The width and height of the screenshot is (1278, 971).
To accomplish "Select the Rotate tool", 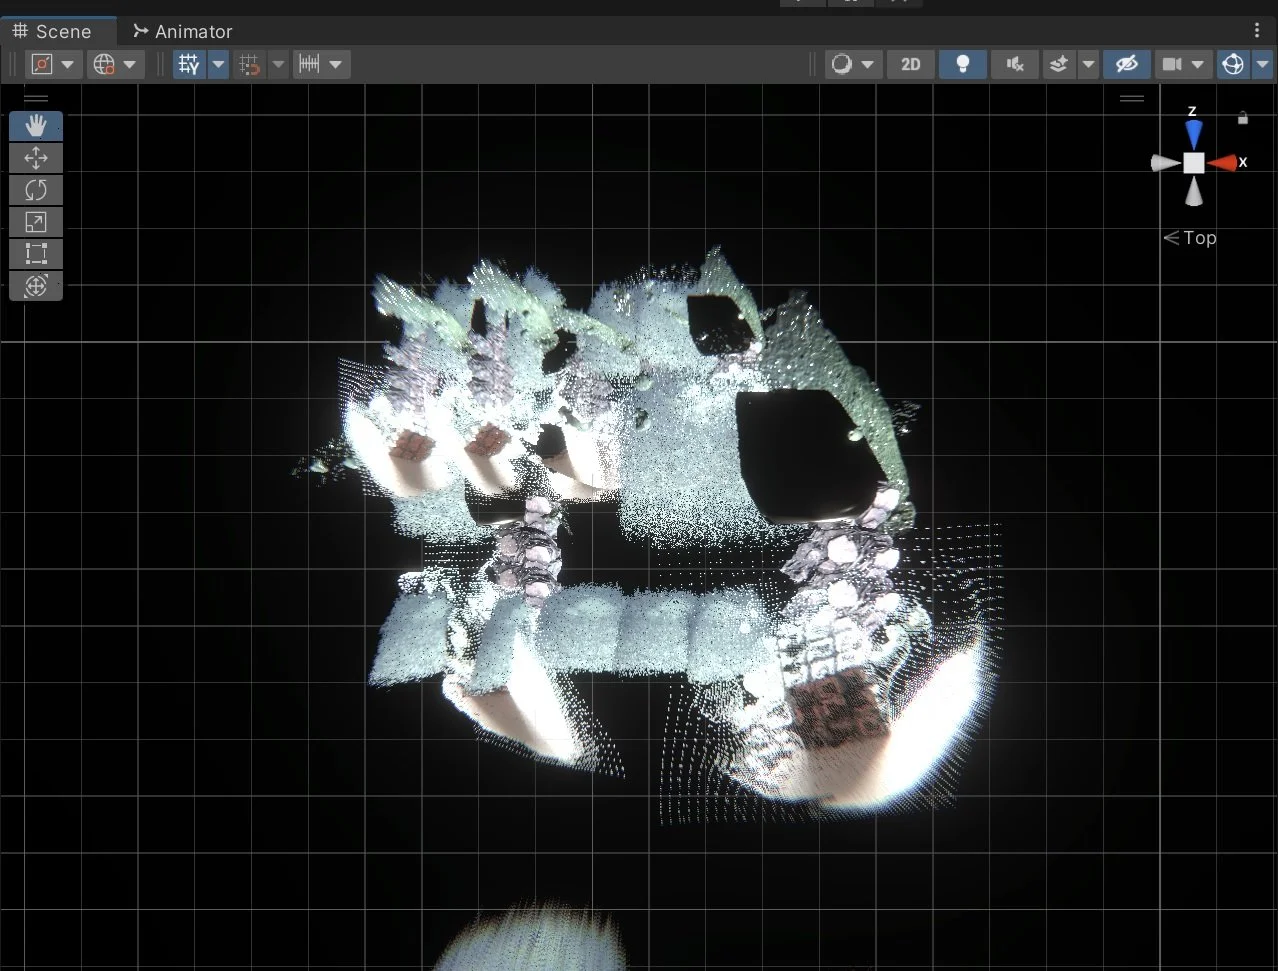I will click(36, 190).
